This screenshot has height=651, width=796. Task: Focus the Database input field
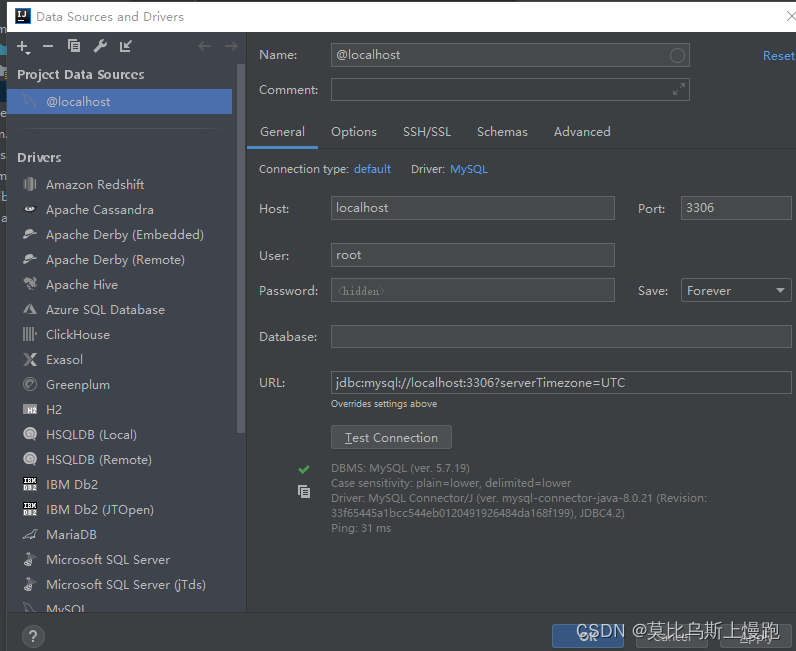(x=561, y=337)
